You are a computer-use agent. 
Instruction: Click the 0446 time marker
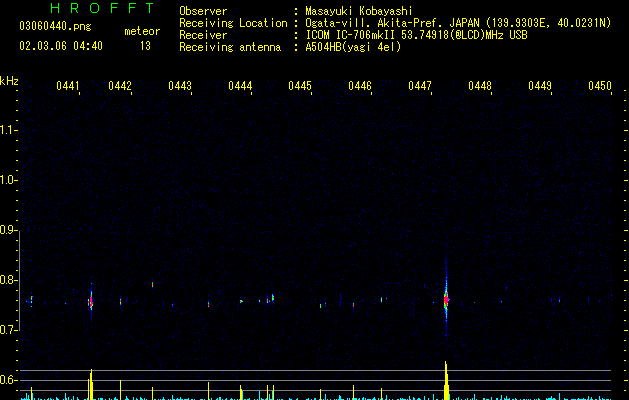[360, 86]
